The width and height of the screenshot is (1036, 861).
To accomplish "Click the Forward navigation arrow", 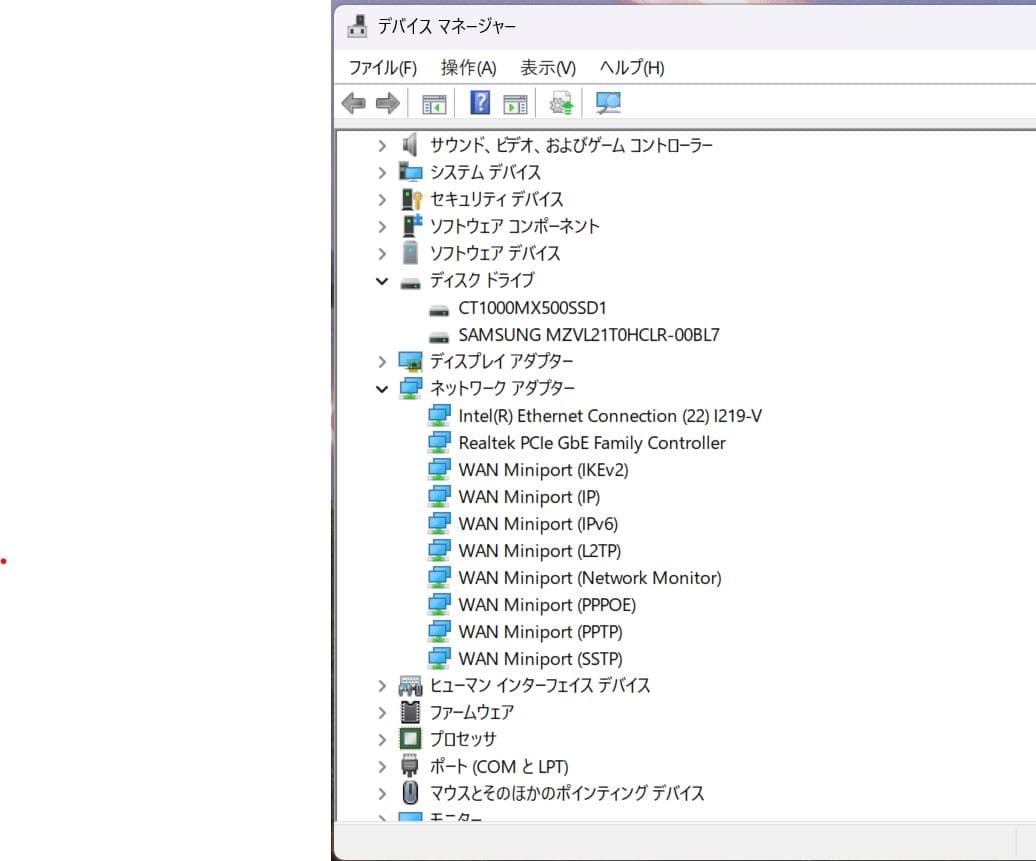I will point(388,102).
